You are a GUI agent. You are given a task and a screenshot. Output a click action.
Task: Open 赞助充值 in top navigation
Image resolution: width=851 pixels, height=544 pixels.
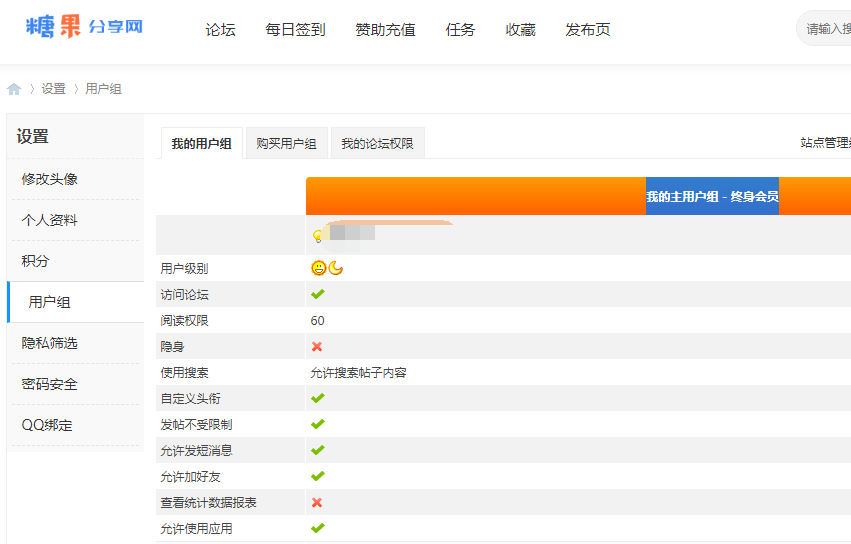[385, 30]
